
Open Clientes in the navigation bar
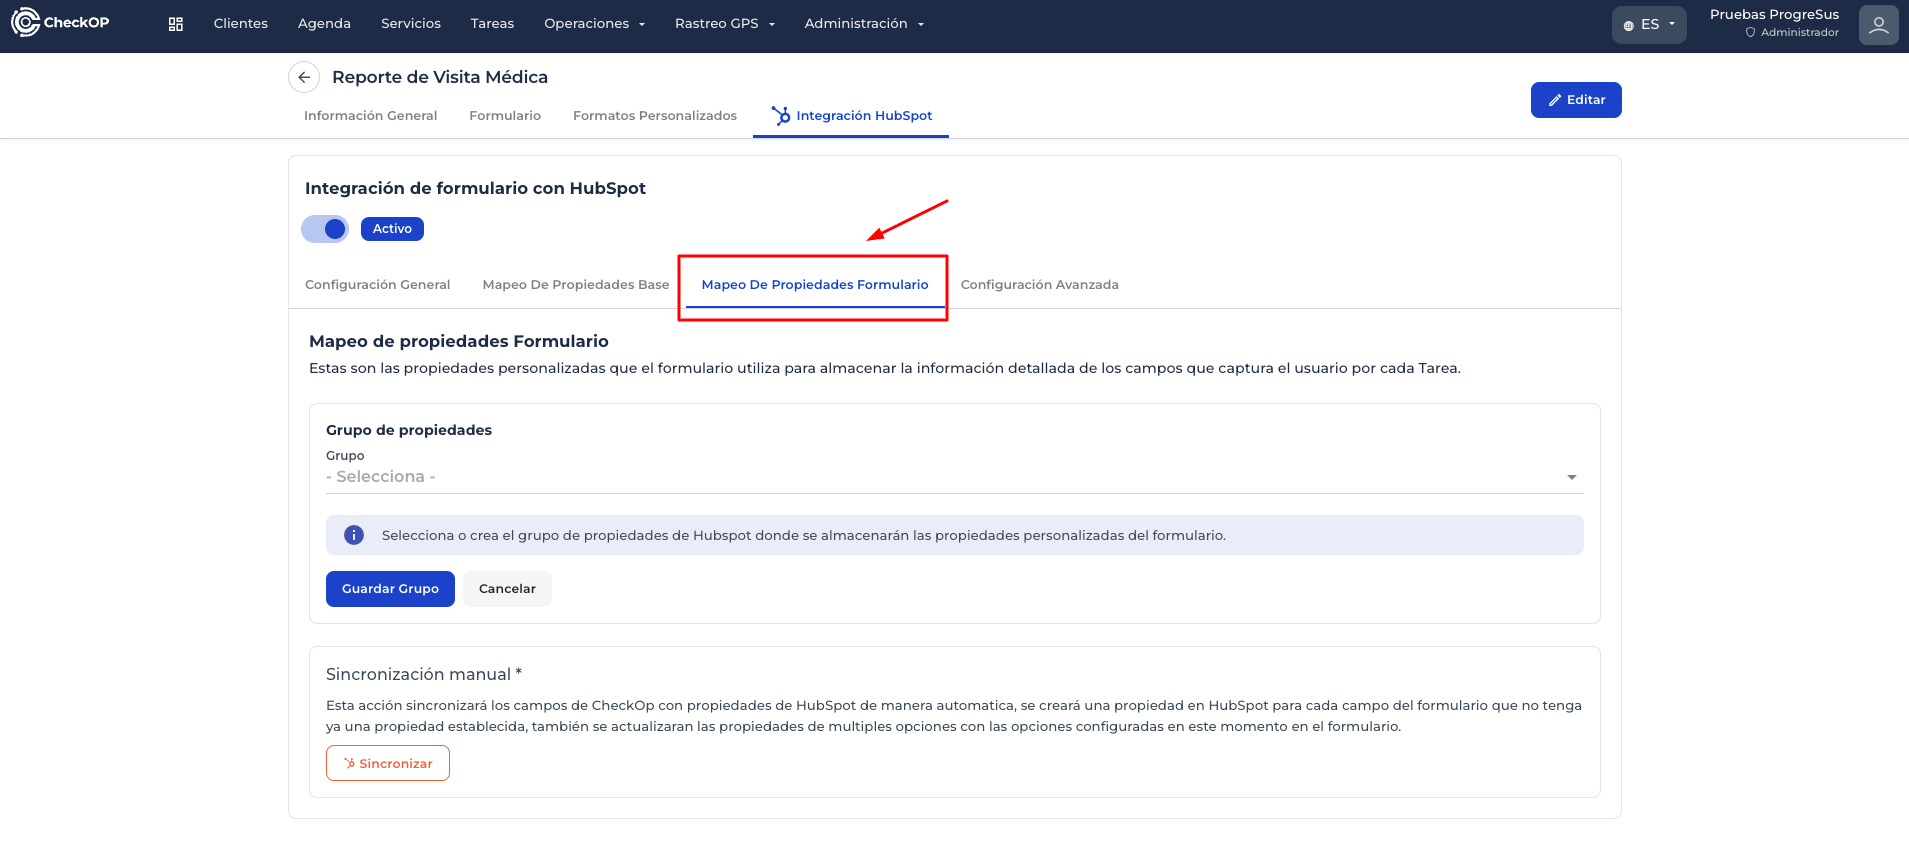[240, 24]
